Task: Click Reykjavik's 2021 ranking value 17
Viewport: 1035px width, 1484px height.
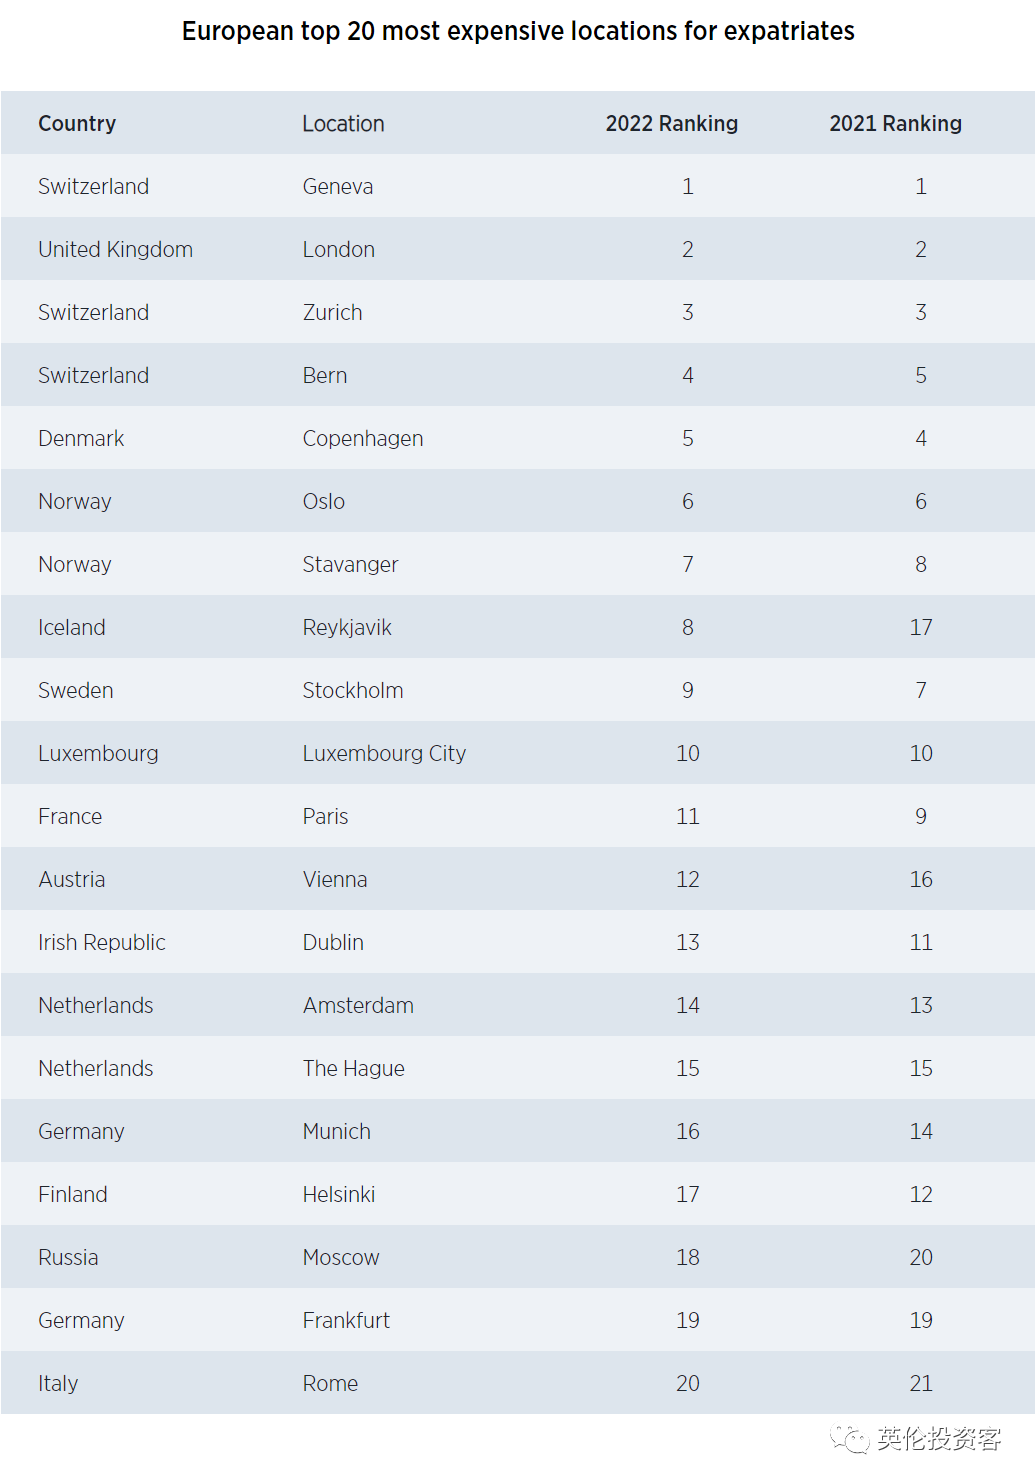Action: click(x=920, y=628)
